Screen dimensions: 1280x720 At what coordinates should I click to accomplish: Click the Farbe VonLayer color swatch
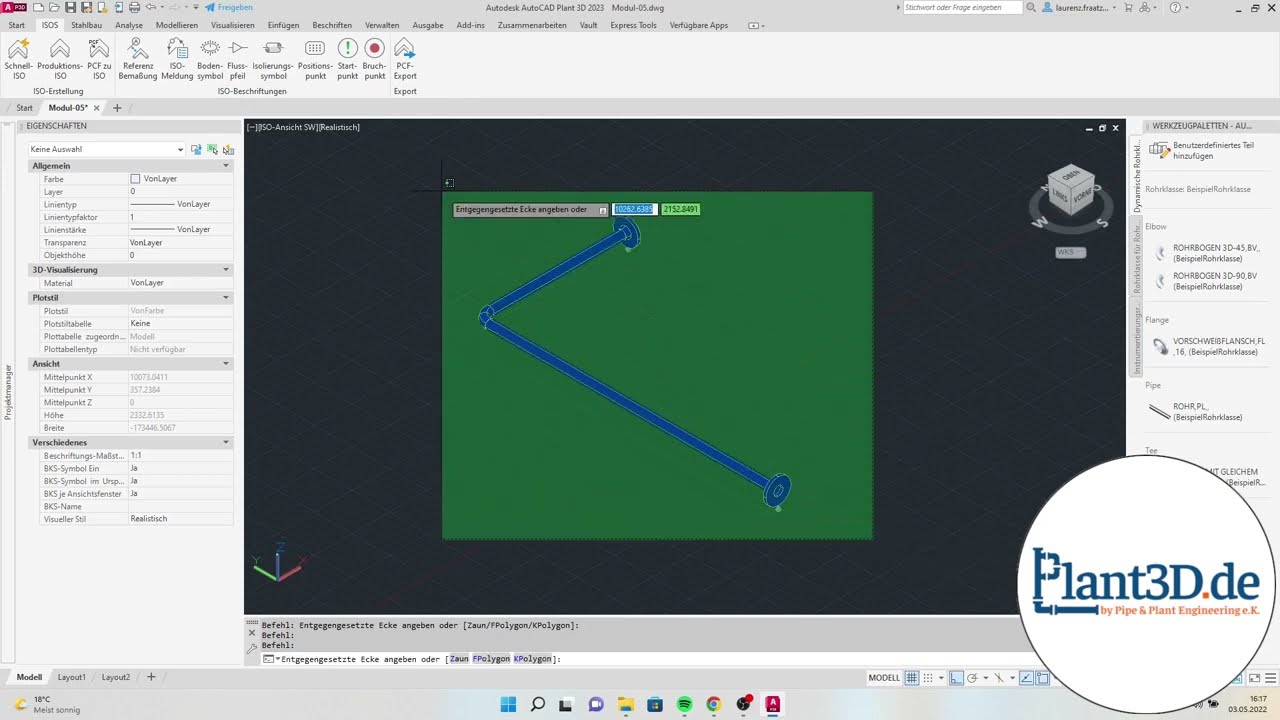pos(135,179)
